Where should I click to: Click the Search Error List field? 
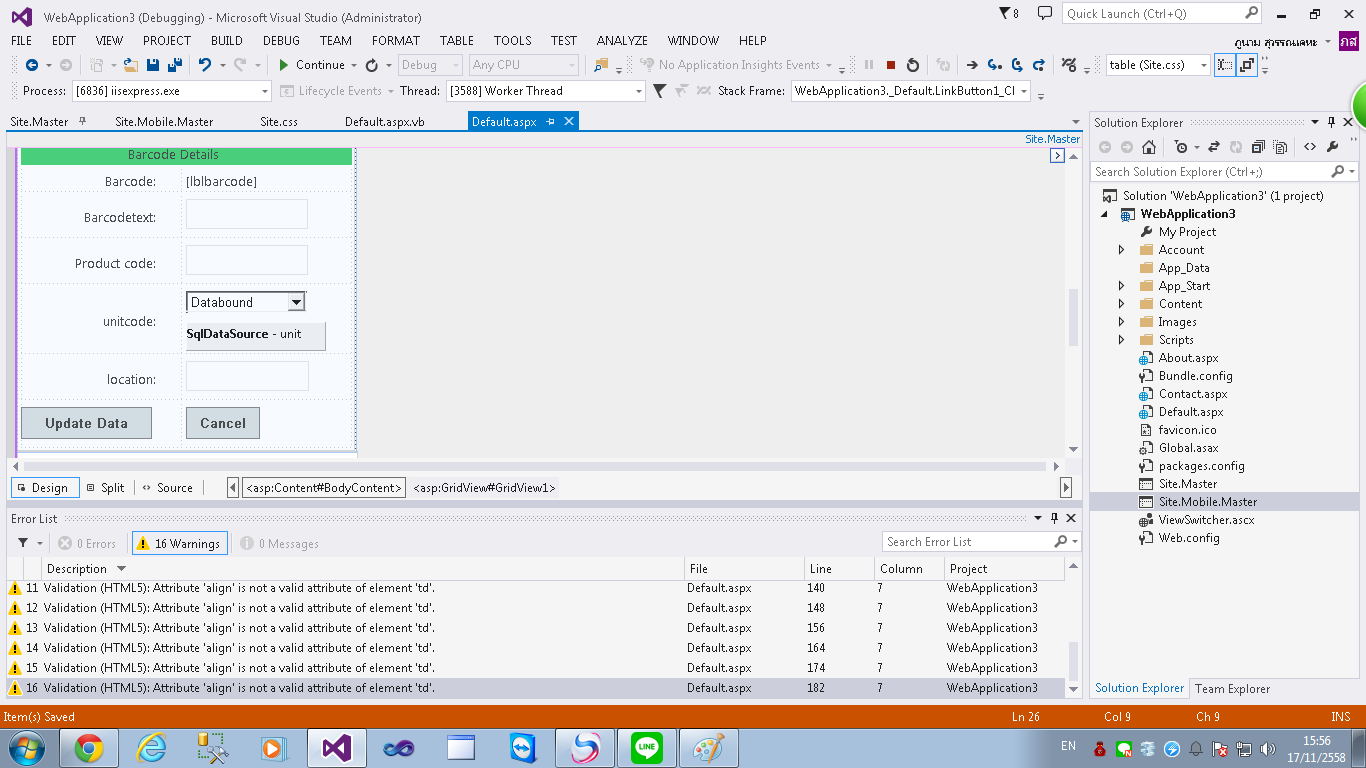coord(982,542)
